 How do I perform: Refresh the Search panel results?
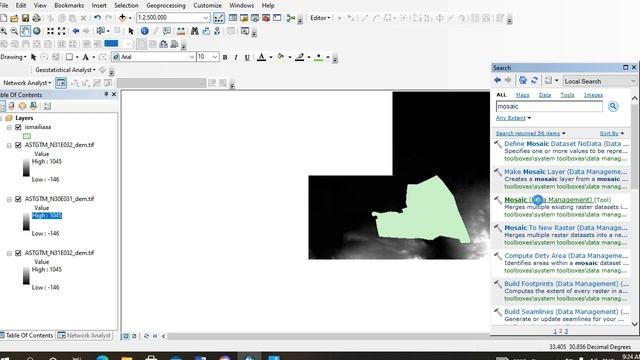(x=534, y=80)
